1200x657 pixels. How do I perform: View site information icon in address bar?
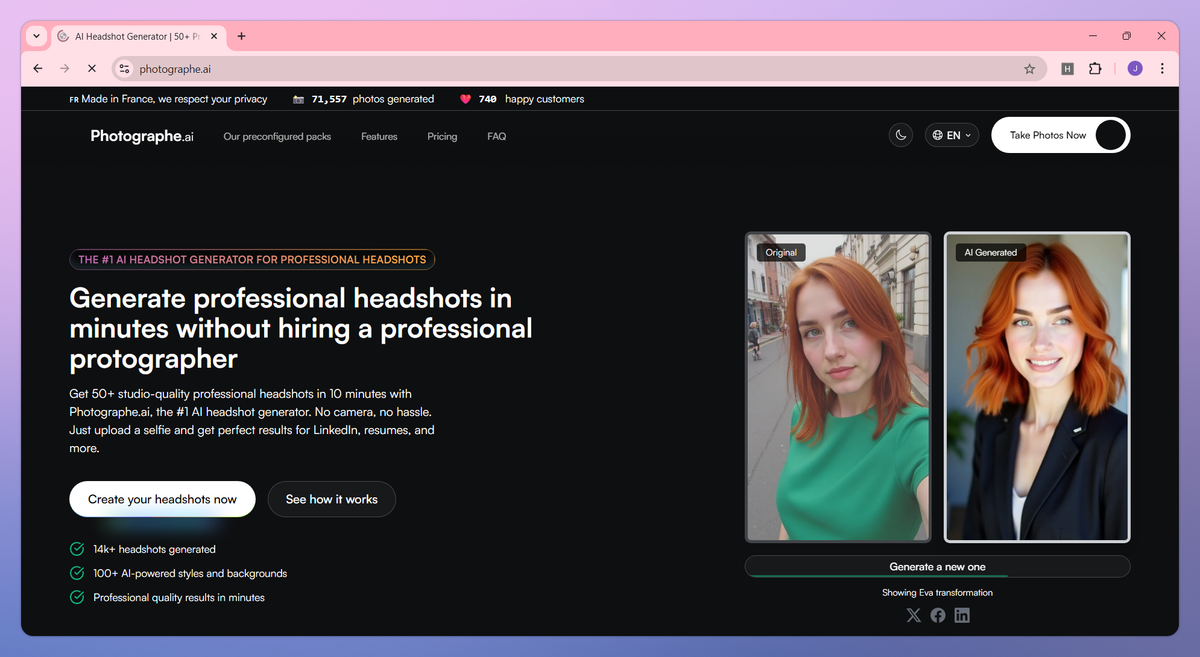click(124, 69)
